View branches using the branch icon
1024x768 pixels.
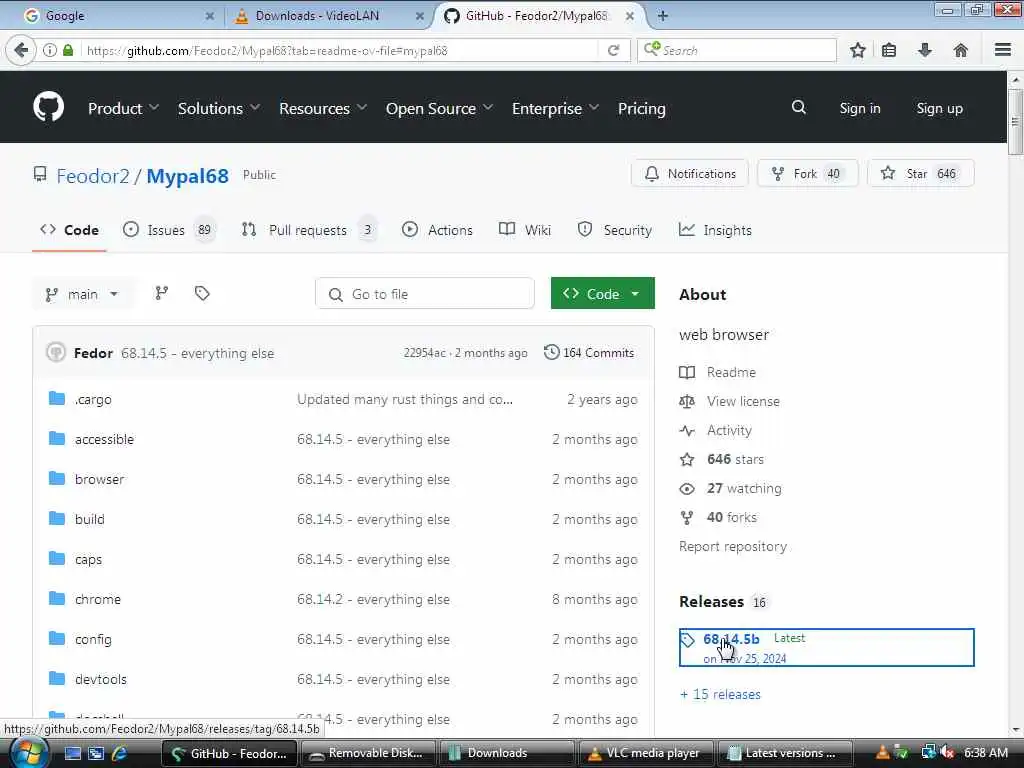point(161,294)
